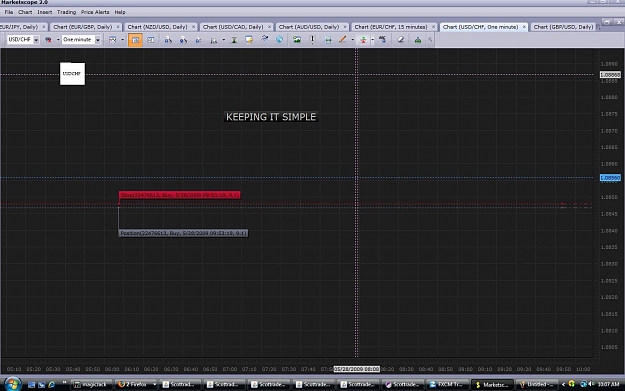625x391 pixels.
Task: Expand the USD/CHF symbol dropdown
Action: [x=36, y=40]
